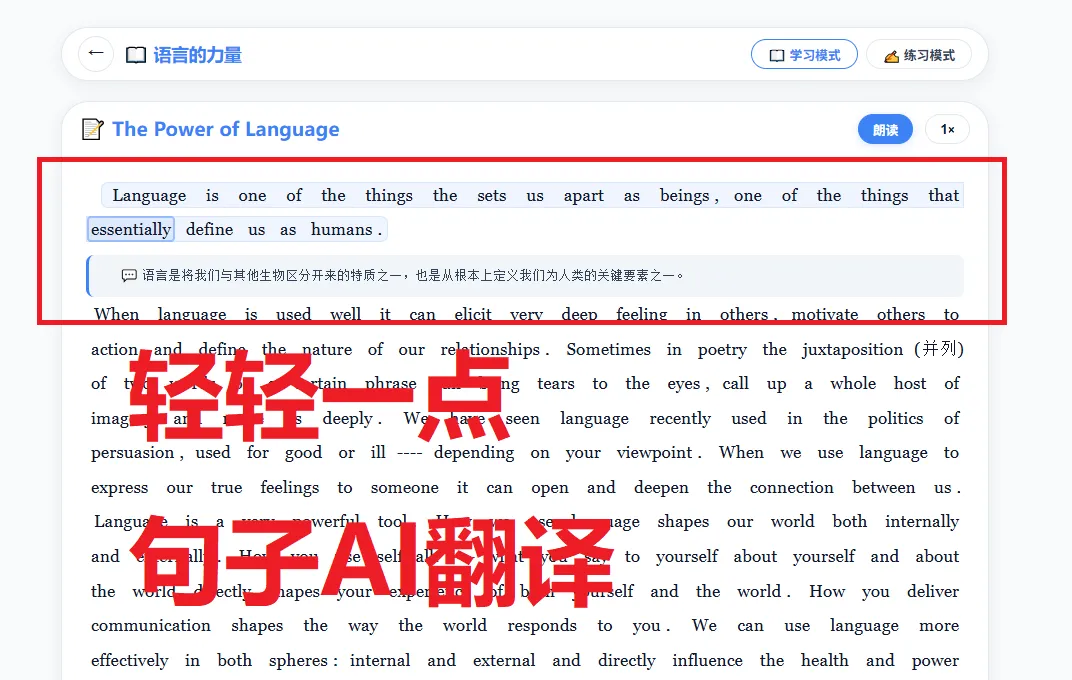Click the word 'deliver'
Image resolution: width=1072 pixels, height=680 pixels.
click(x=933, y=592)
